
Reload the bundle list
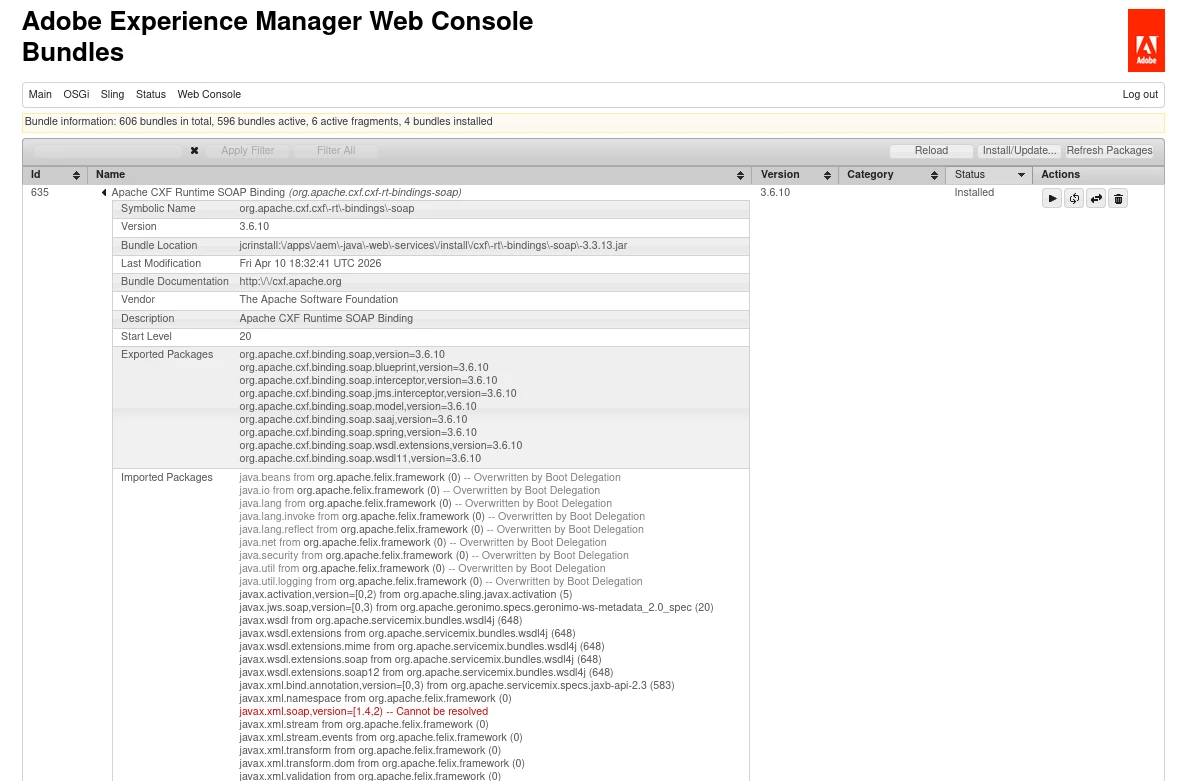tap(931, 150)
